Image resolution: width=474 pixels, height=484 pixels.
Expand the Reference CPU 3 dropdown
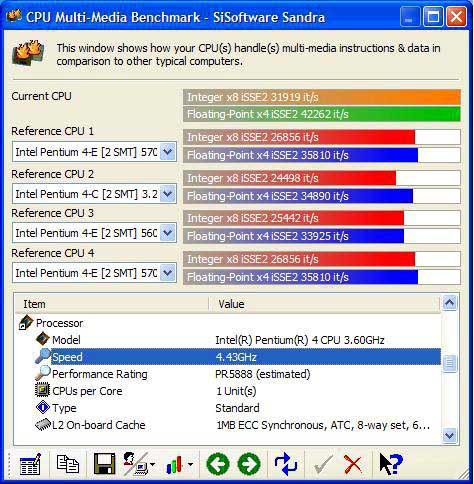[x=168, y=233]
